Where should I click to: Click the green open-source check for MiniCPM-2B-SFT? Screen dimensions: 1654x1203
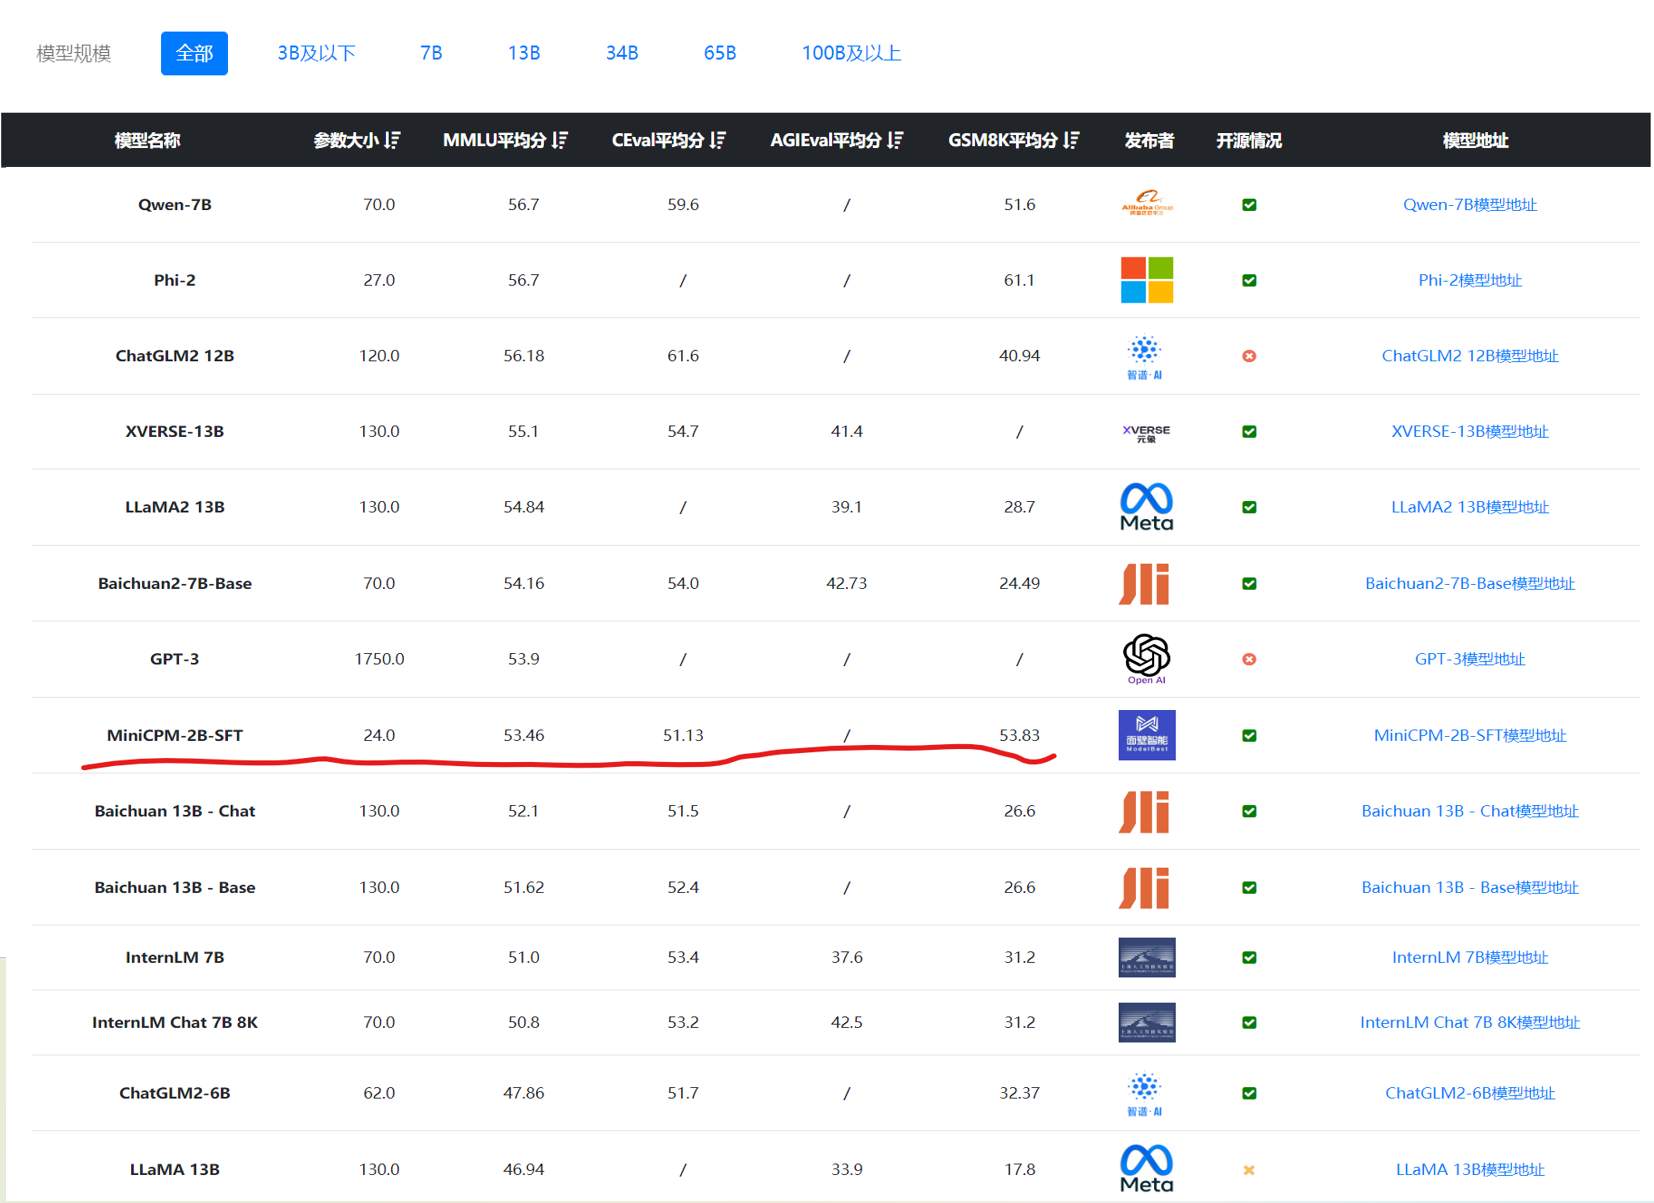(x=1249, y=735)
